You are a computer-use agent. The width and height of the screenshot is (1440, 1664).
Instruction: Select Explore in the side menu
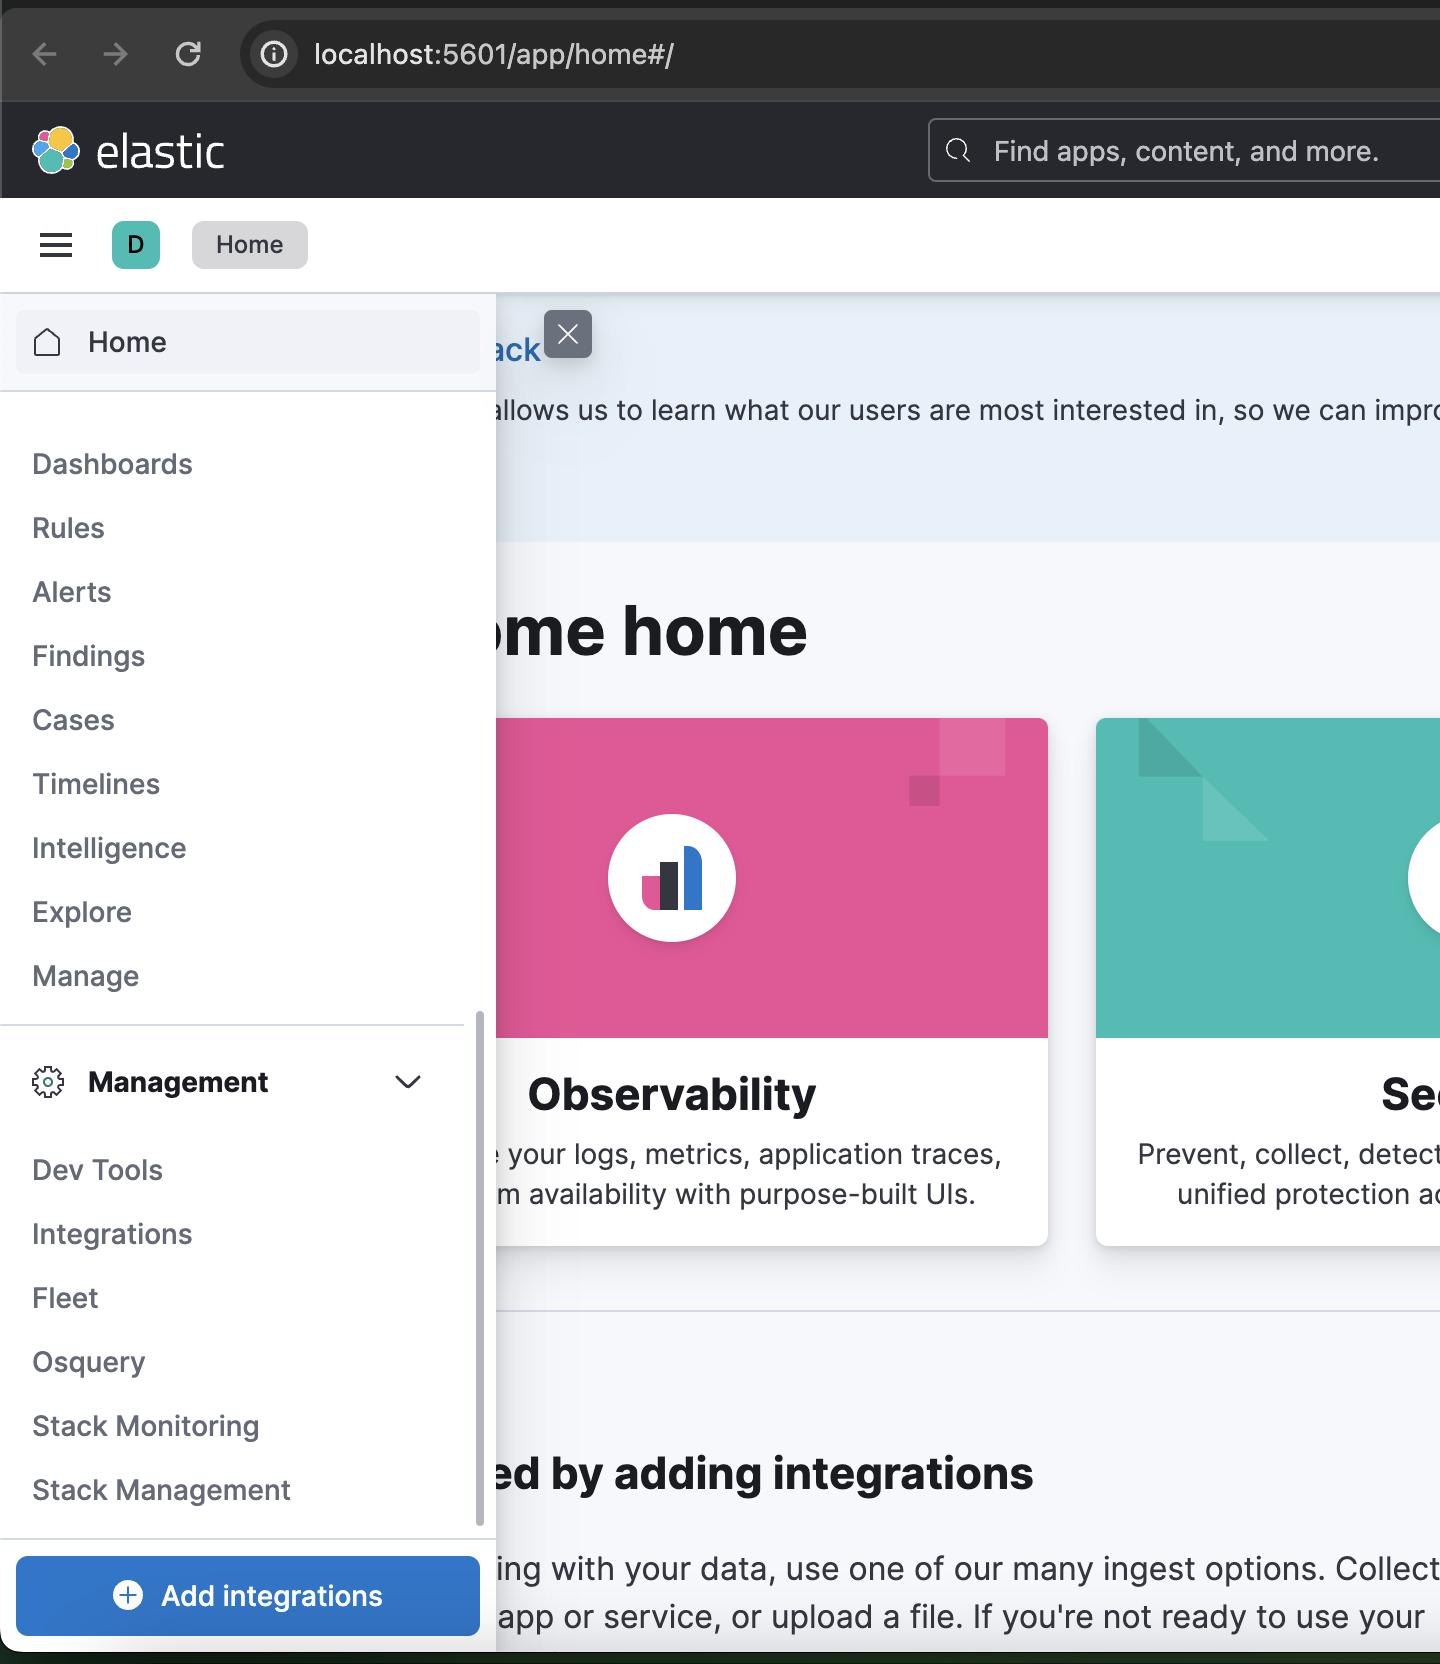coord(82,912)
